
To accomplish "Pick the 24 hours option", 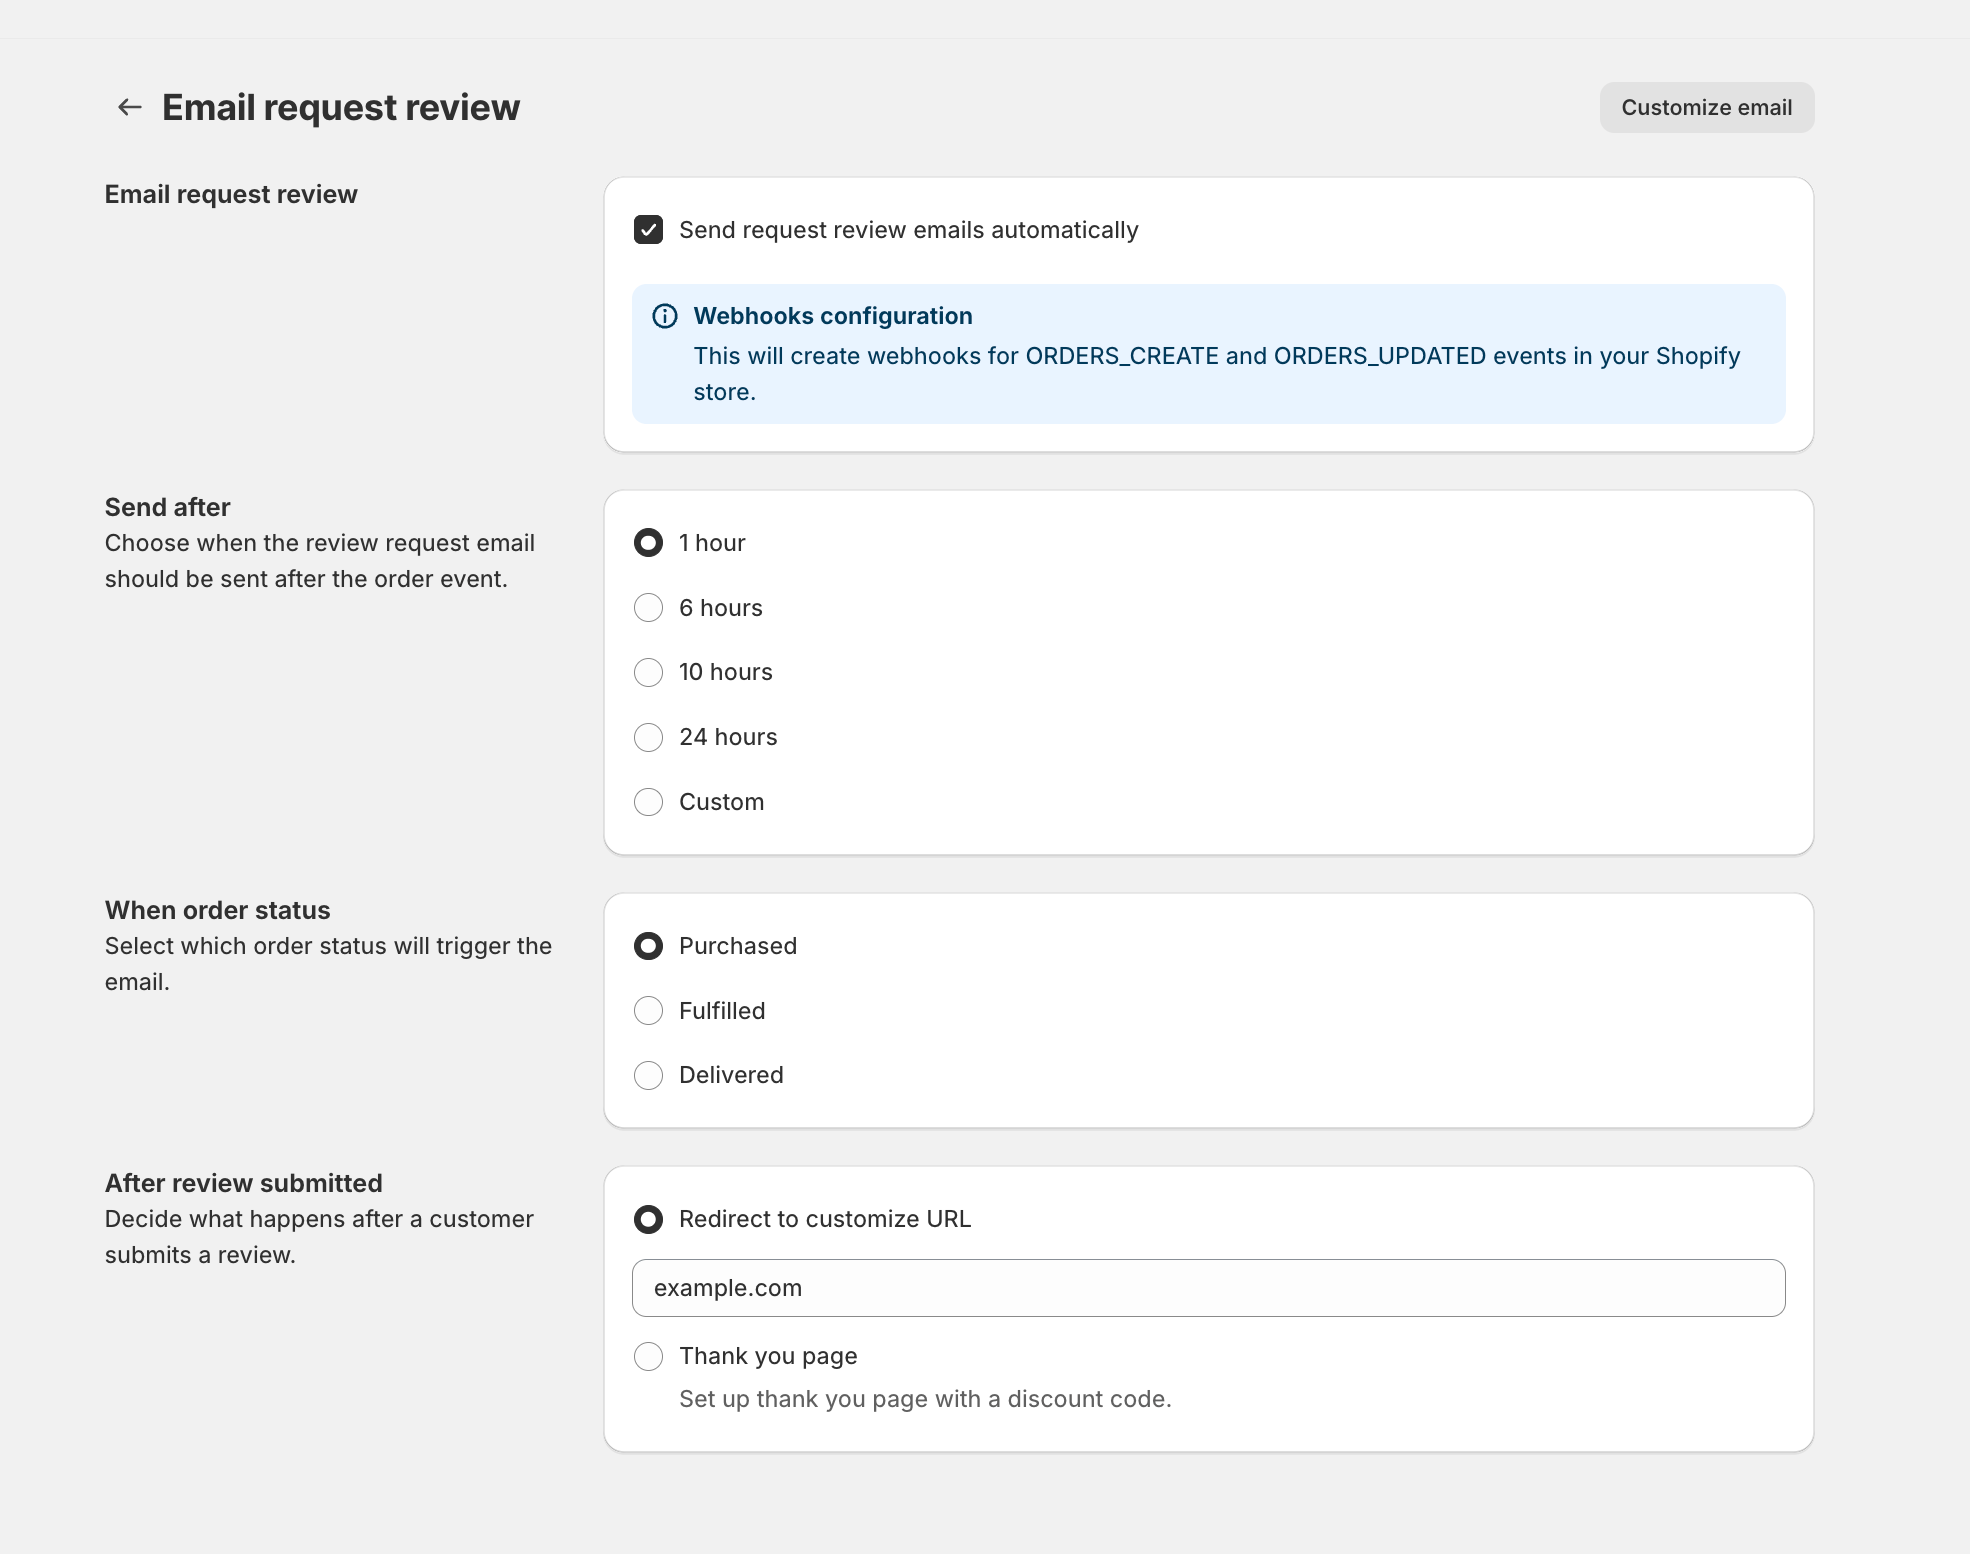I will point(649,737).
